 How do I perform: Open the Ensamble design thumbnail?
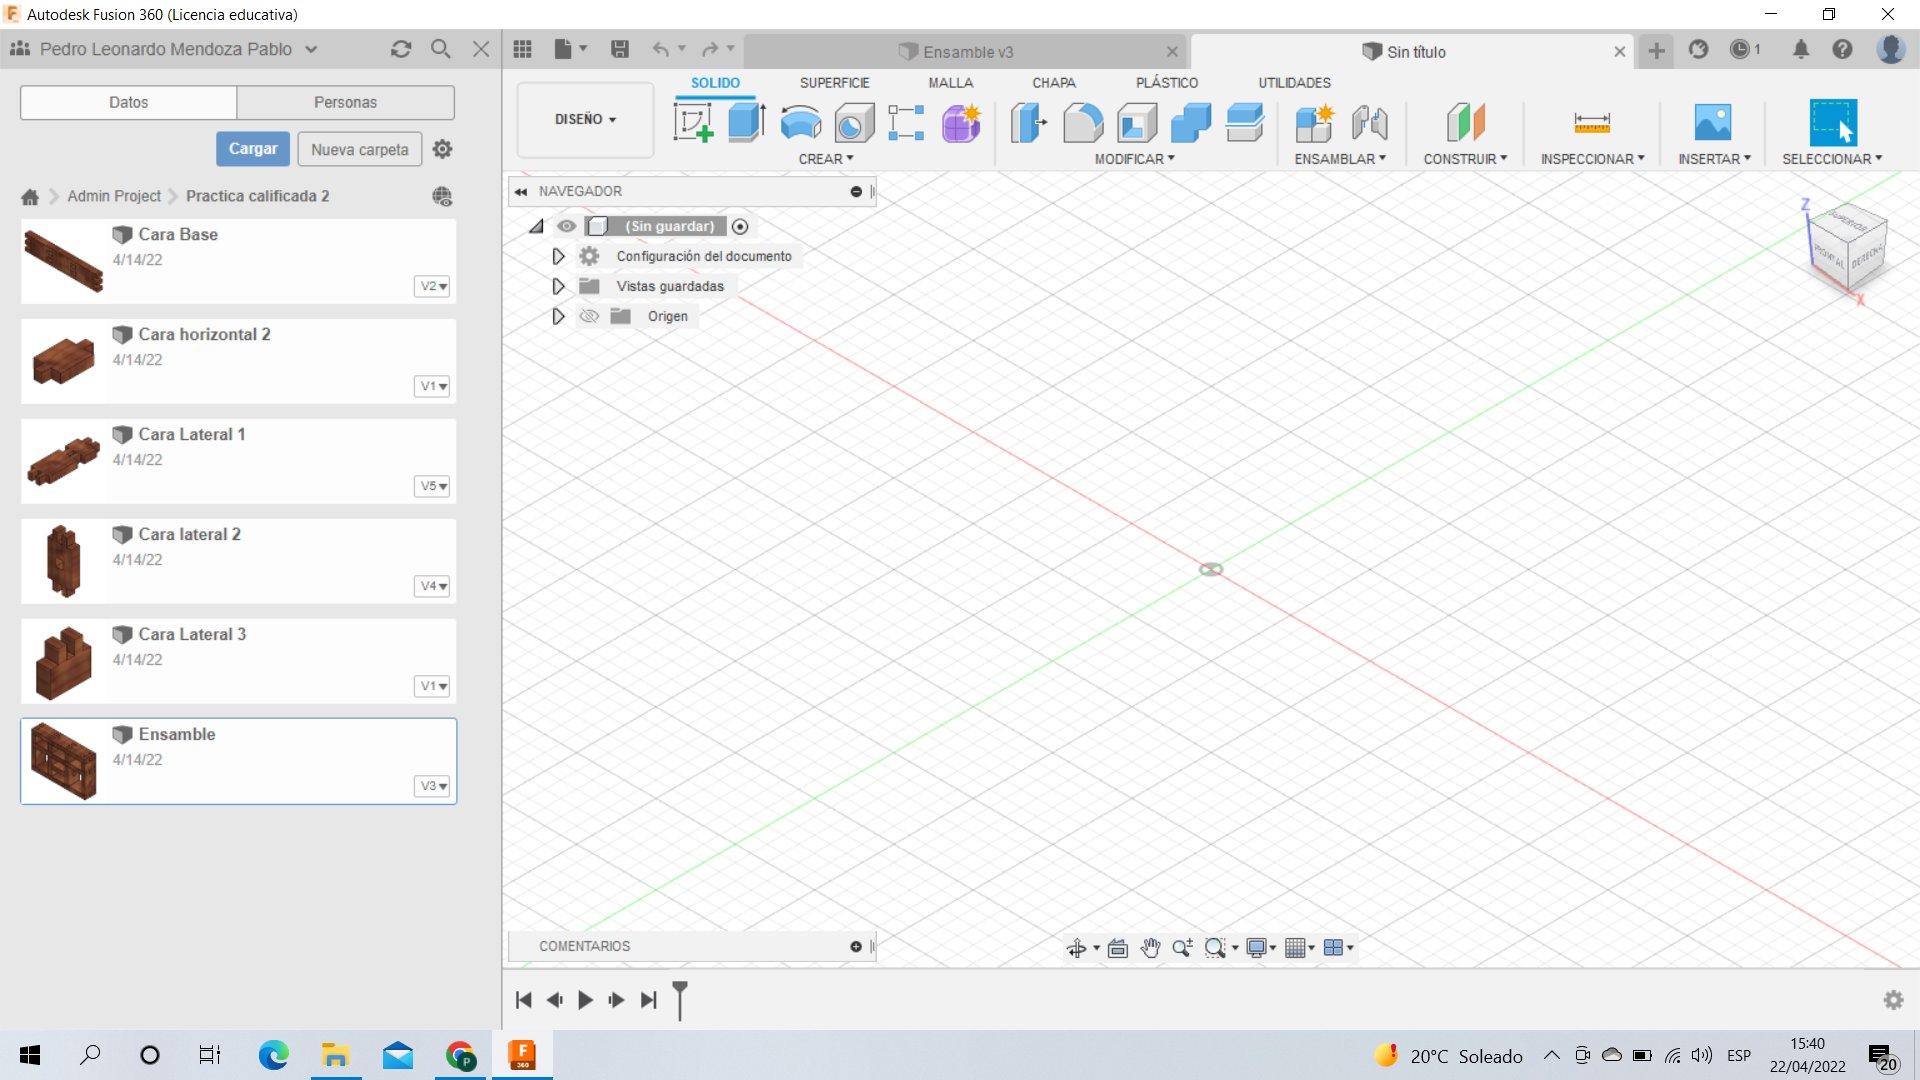click(64, 761)
